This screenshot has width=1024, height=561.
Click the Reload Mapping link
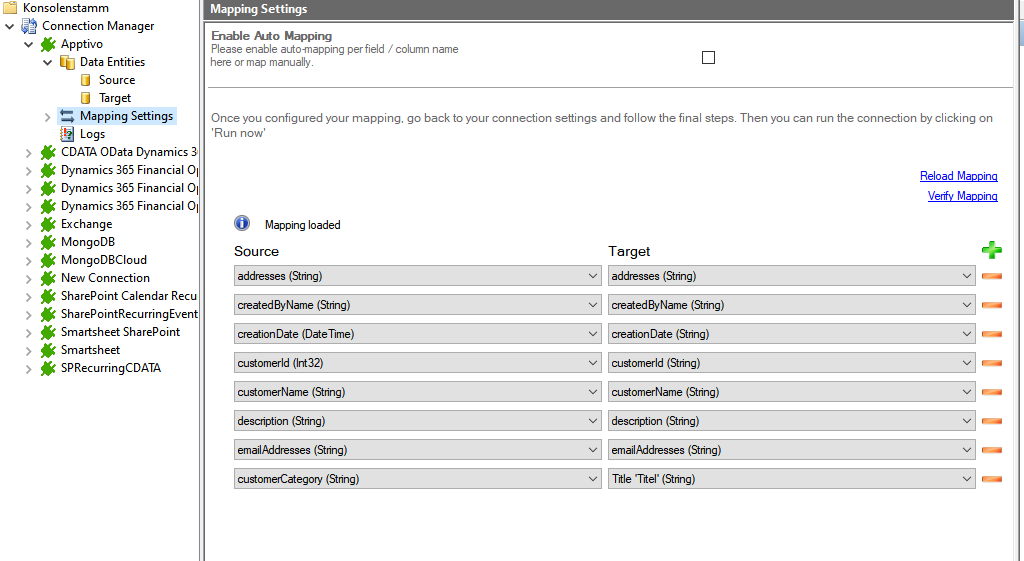[958, 176]
